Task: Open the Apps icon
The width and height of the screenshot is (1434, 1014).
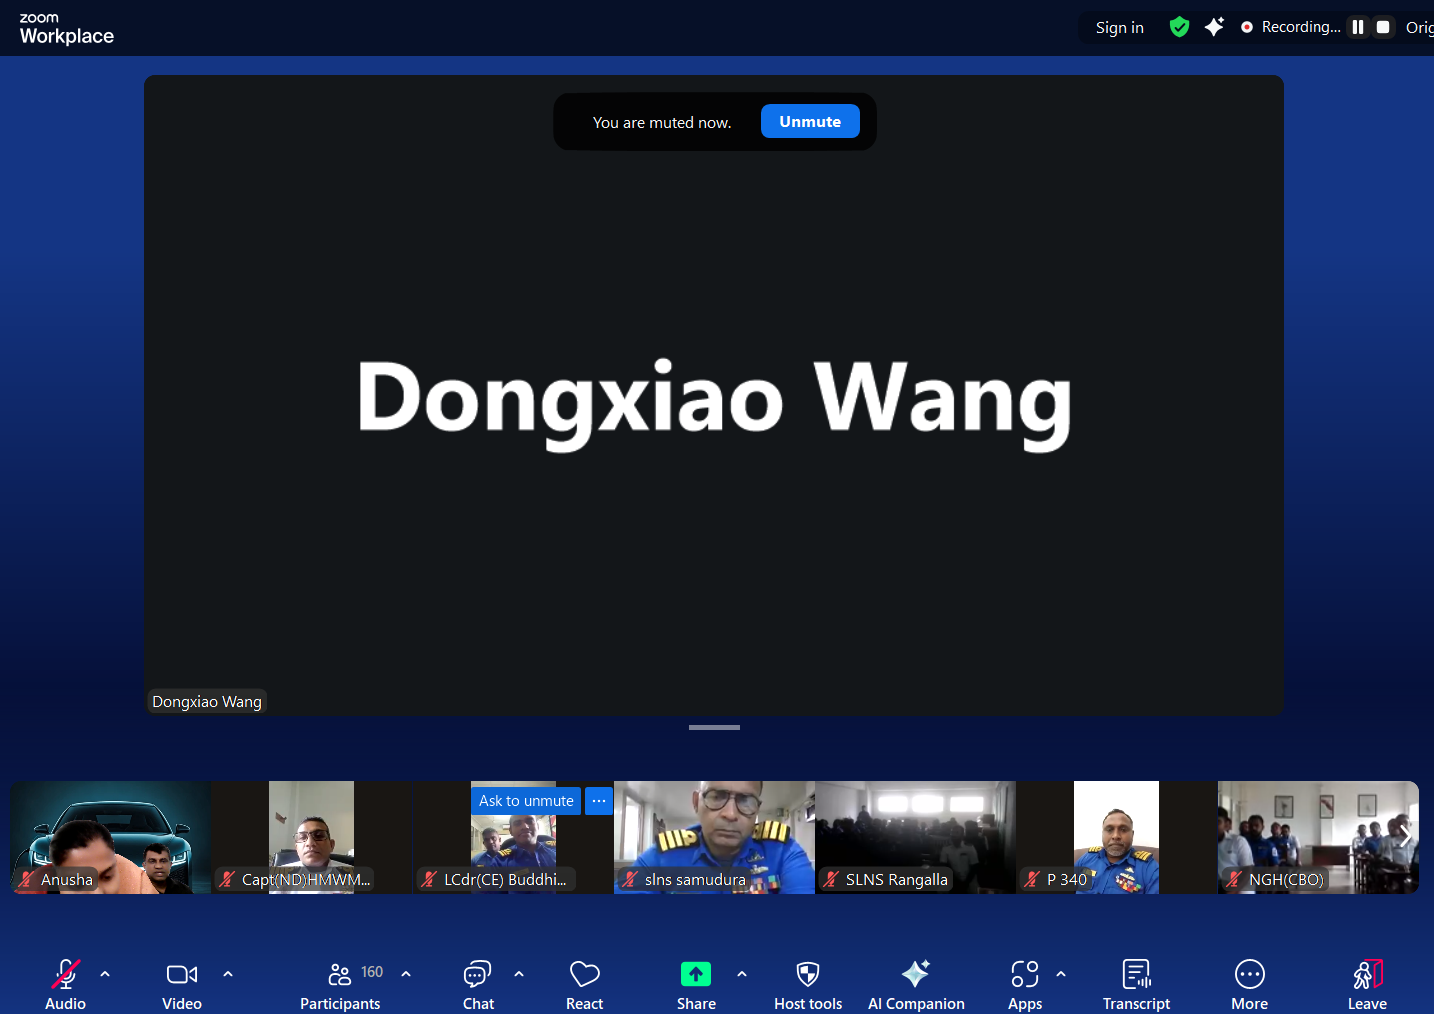Action: point(1024,975)
